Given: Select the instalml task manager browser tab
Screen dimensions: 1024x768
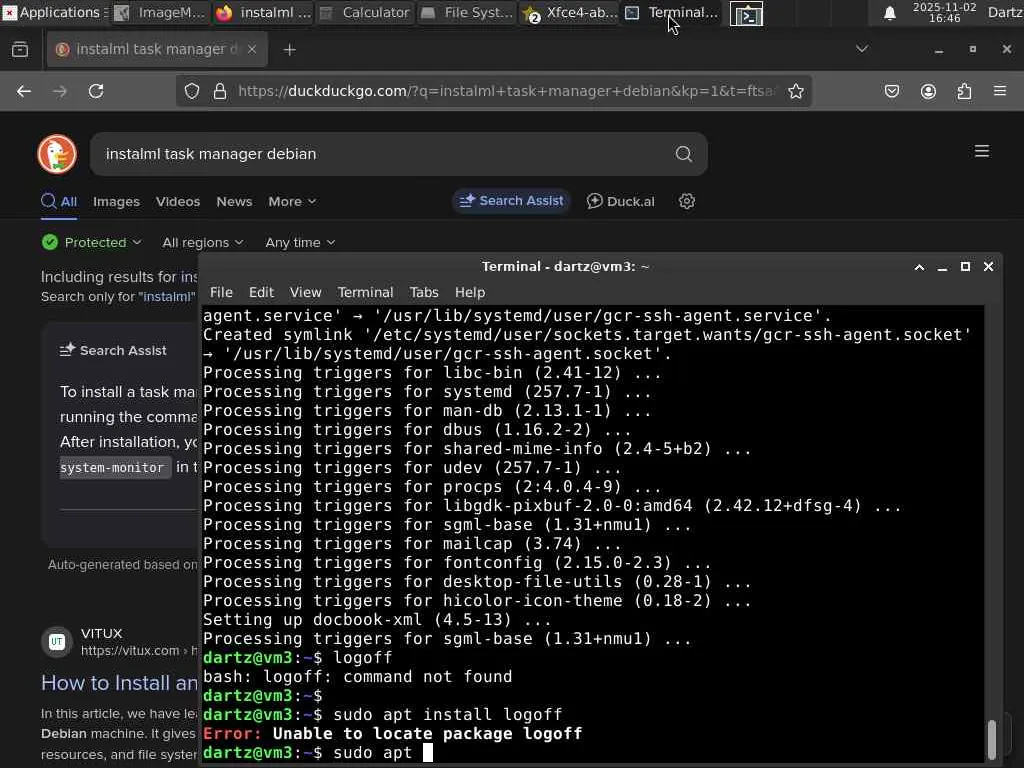Looking at the screenshot, I should coord(157,50).
